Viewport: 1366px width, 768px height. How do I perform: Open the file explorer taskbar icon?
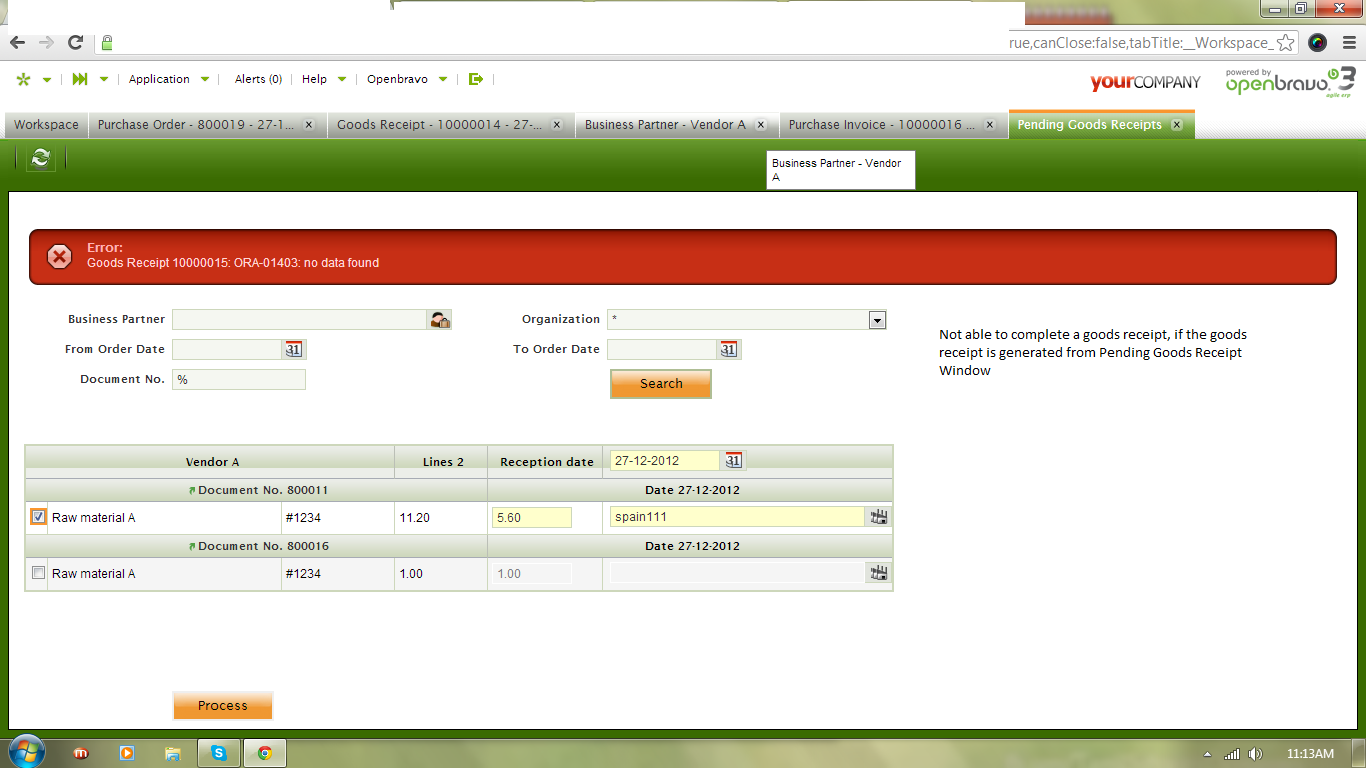click(x=172, y=753)
